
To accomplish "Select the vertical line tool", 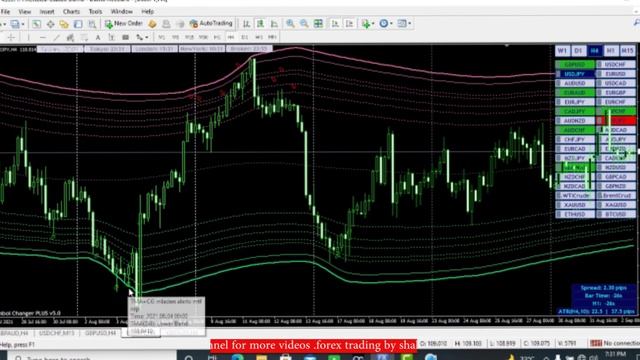I will pyautogui.click(x=28, y=38).
